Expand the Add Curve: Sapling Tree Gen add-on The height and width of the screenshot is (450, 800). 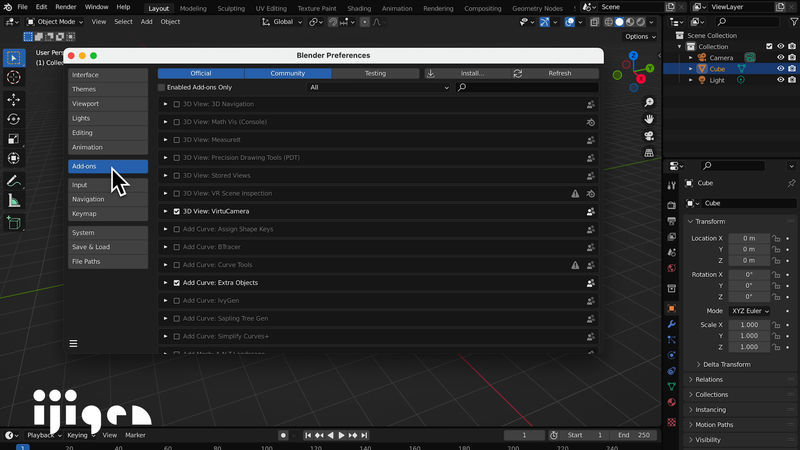[x=165, y=318]
